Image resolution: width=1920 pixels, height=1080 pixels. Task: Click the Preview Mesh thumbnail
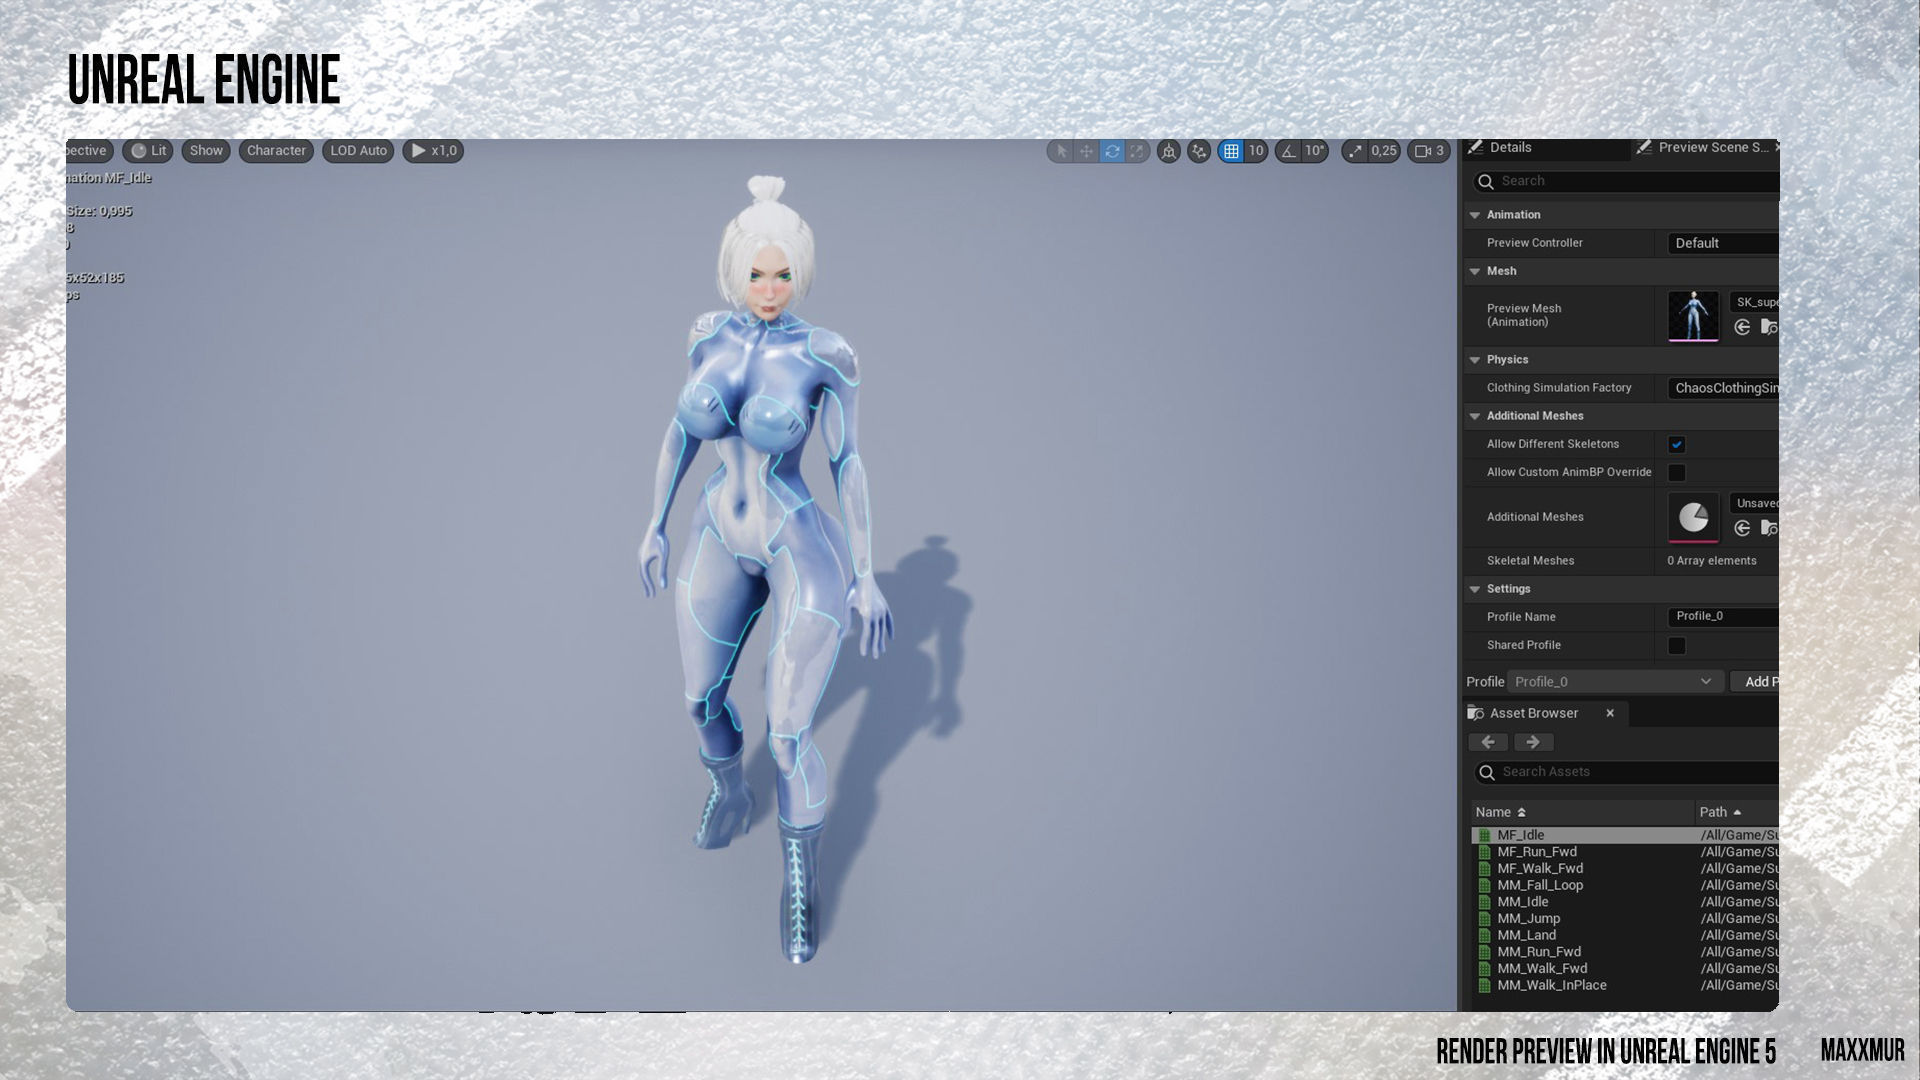[x=1693, y=316]
